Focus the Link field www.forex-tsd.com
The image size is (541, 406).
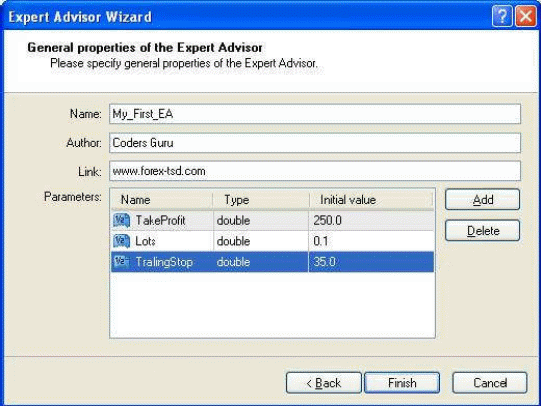pos(315,171)
